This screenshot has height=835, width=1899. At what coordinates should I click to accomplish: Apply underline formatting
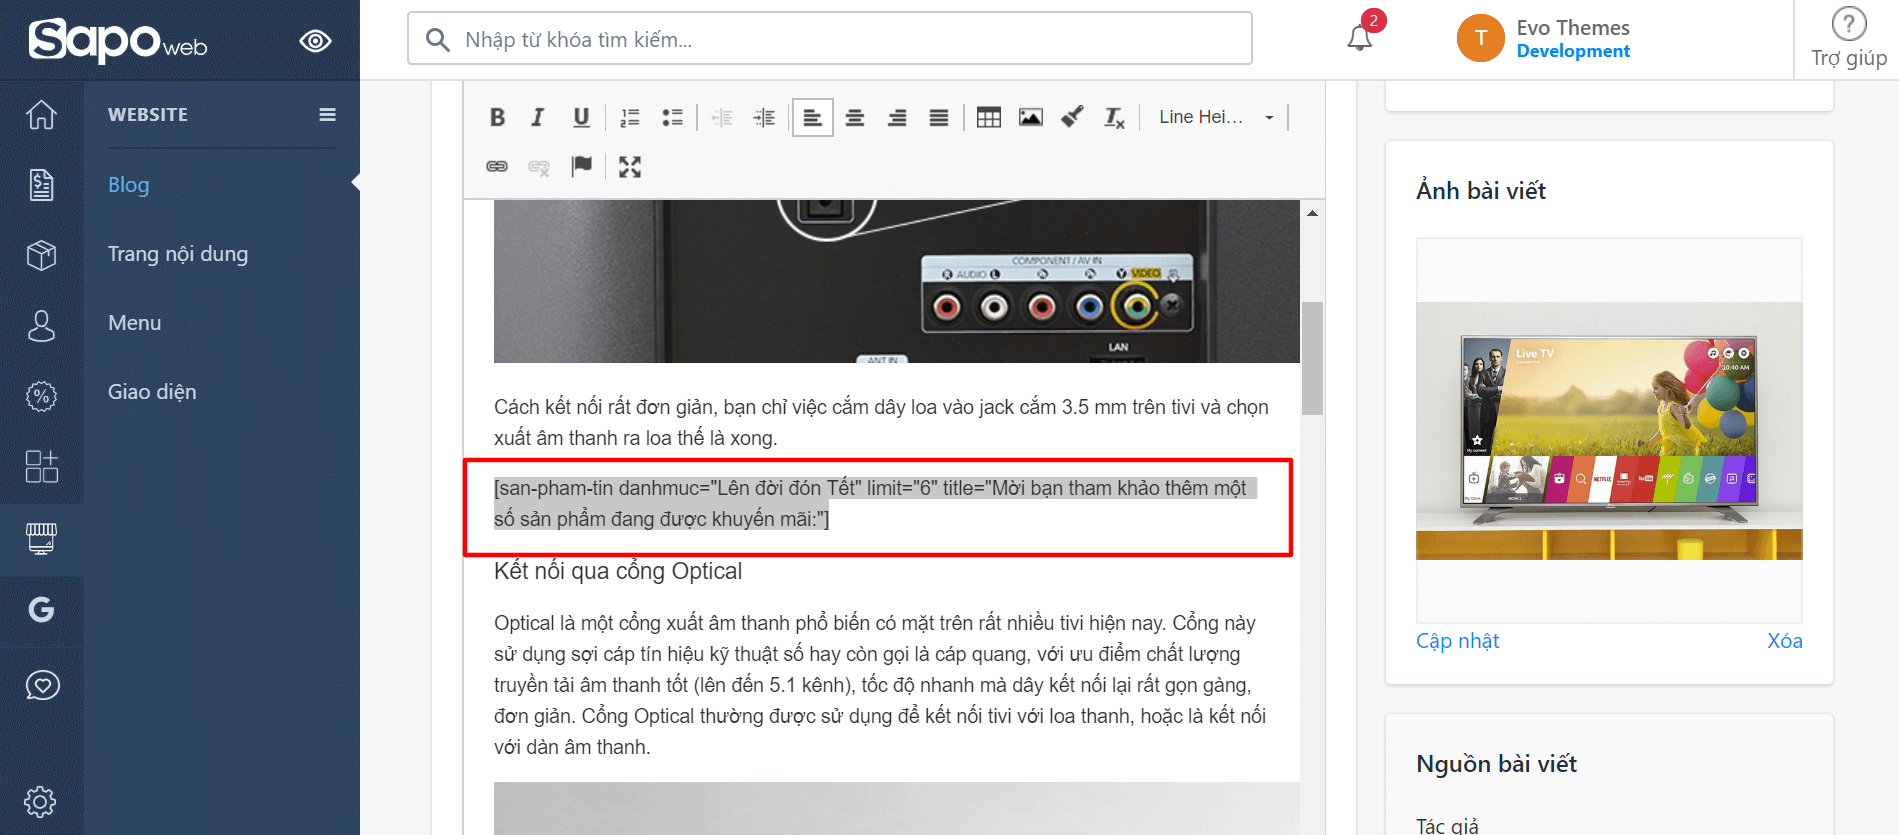tap(581, 117)
